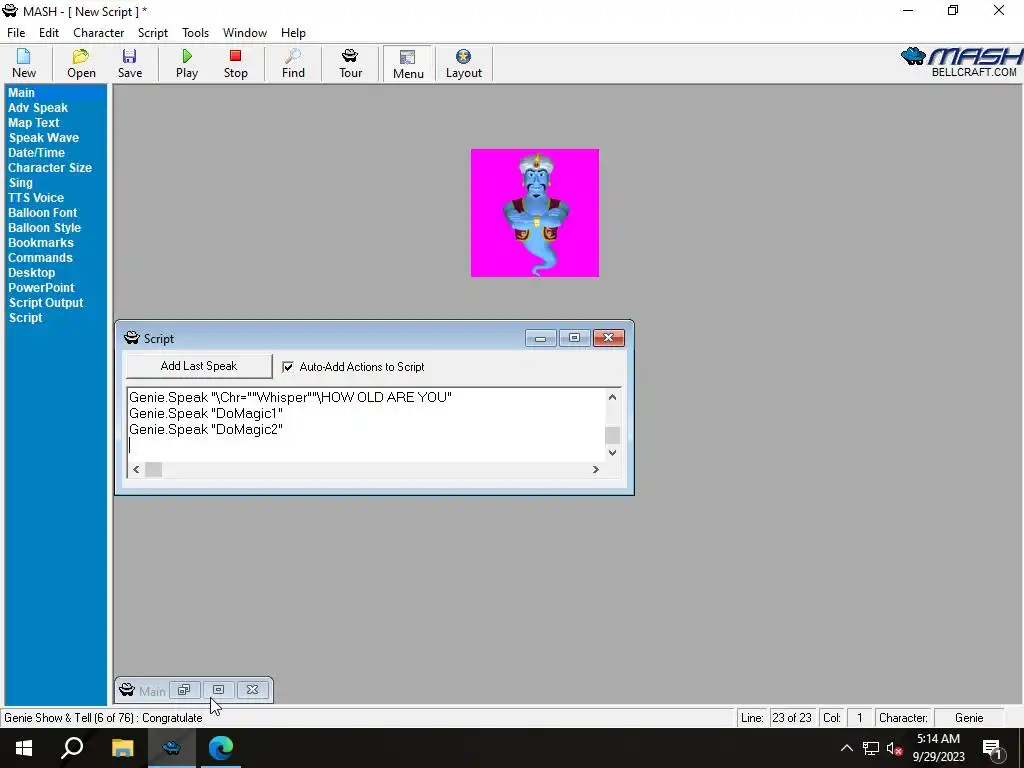The image size is (1024, 768).
Task: Close the minimized Main window
Action: (x=253, y=690)
